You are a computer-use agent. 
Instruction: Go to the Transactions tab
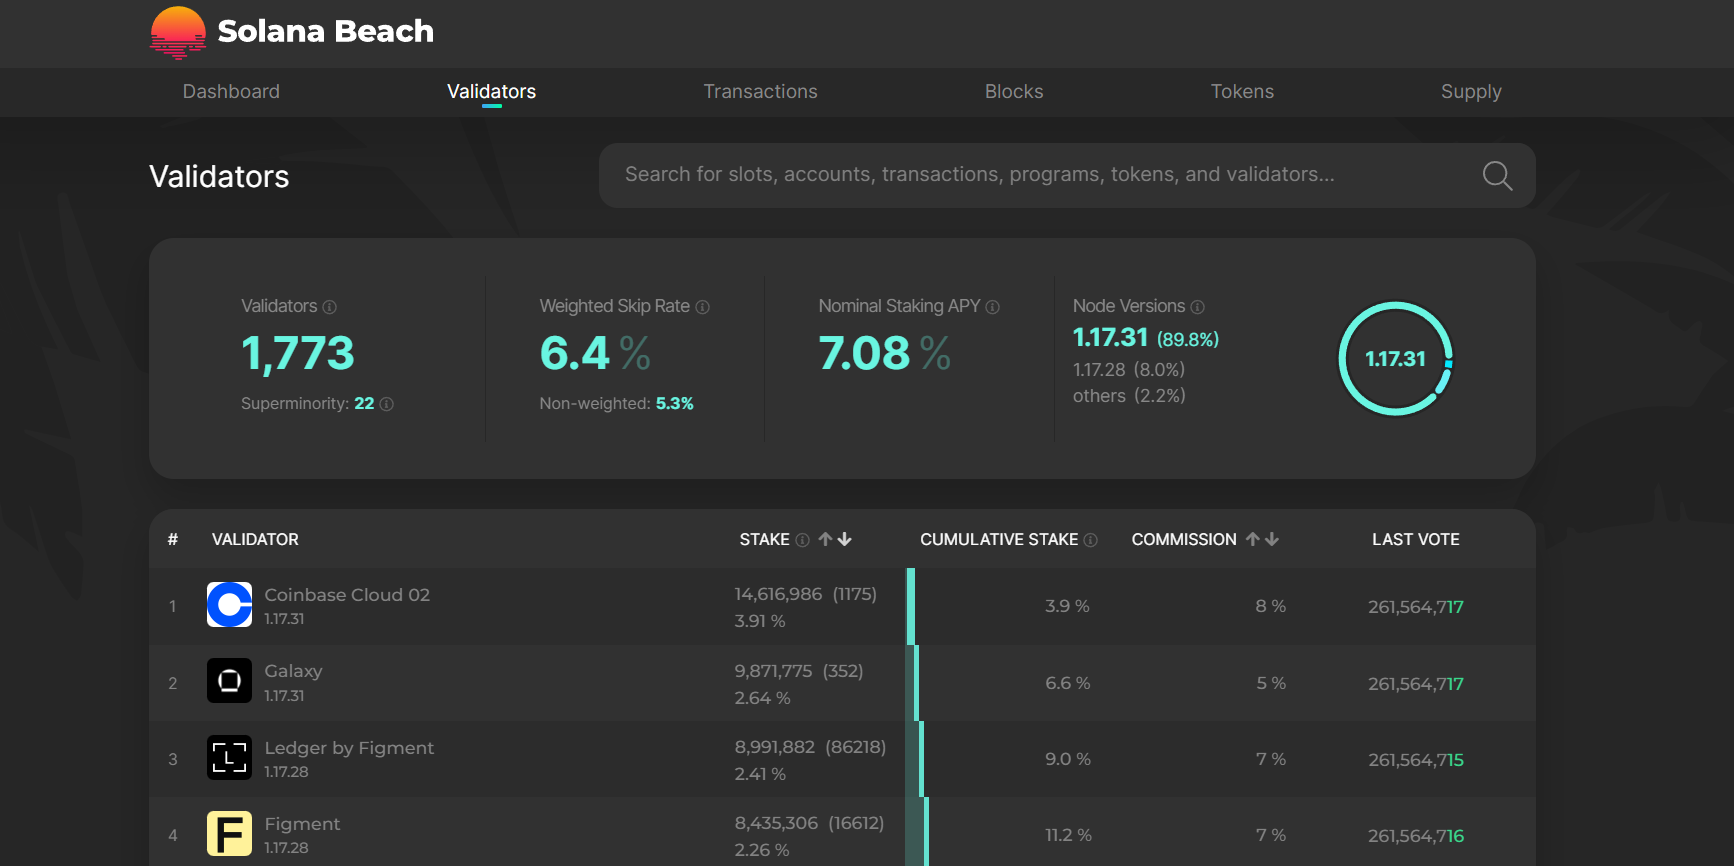(x=760, y=91)
